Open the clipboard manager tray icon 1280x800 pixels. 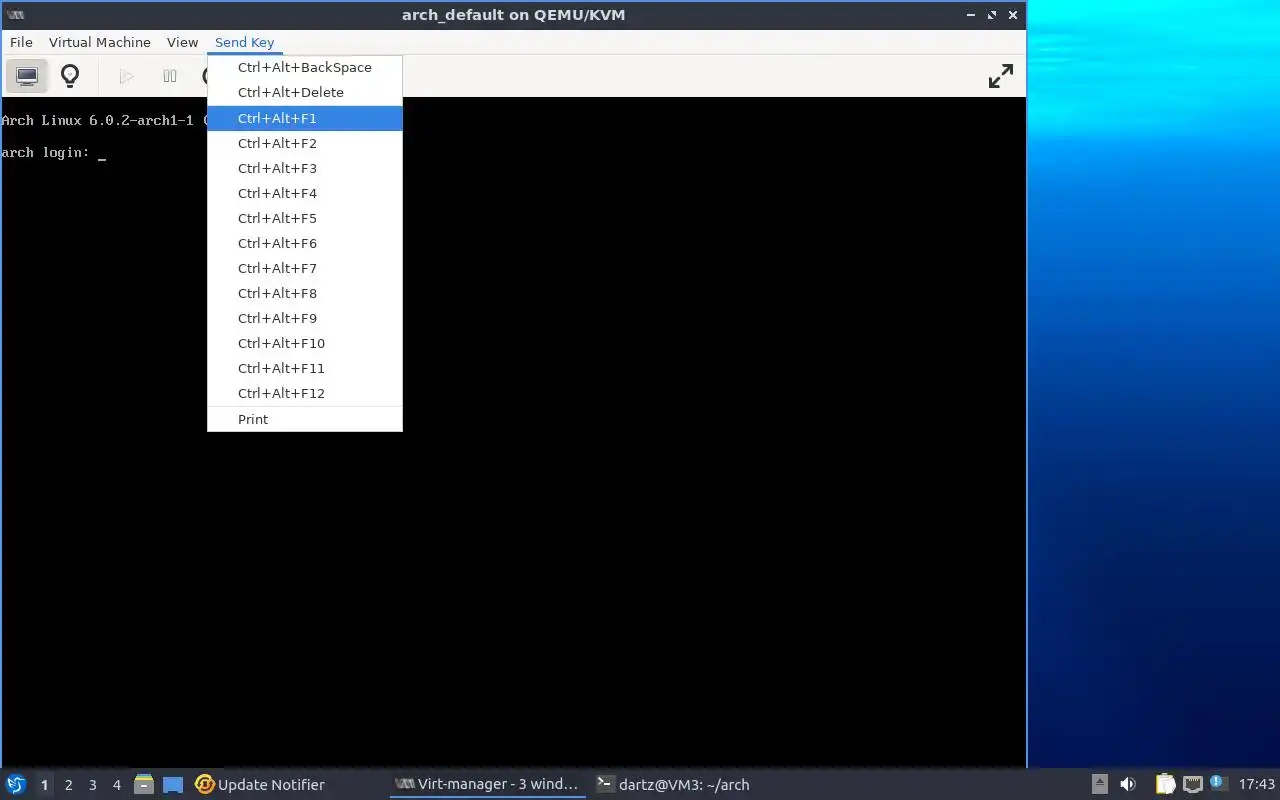tap(1165, 784)
